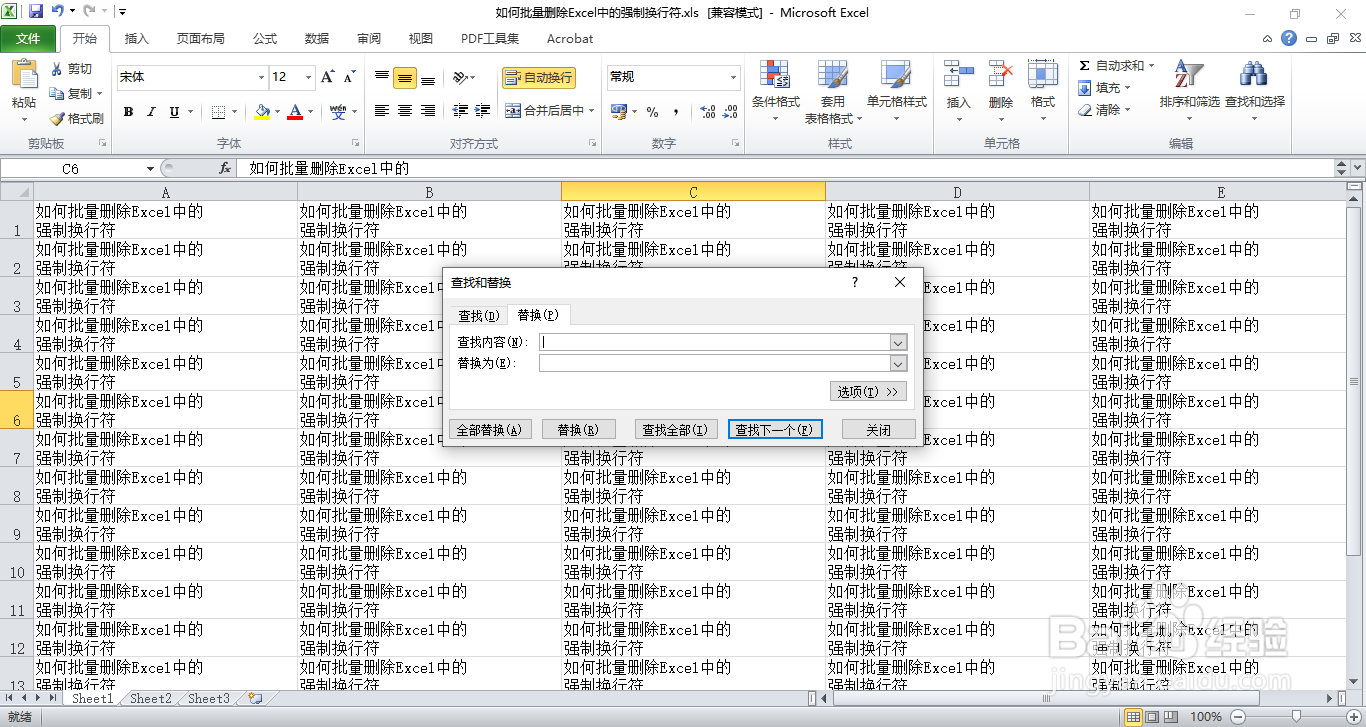Toggle middle vertical alignment

pyautogui.click(x=405, y=77)
